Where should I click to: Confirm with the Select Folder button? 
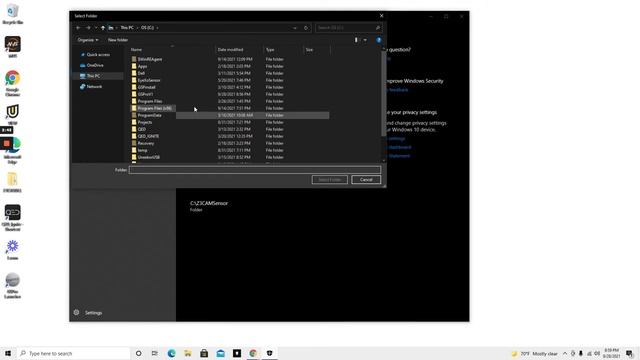click(x=329, y=180)
